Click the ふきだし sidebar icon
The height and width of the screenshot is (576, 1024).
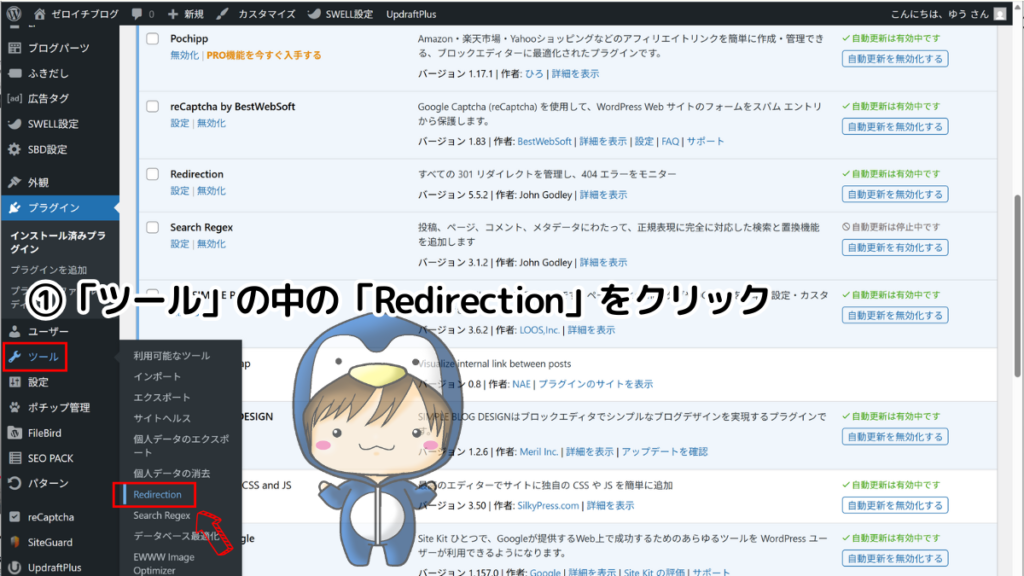pyautogui.click(x=14, y=73)
